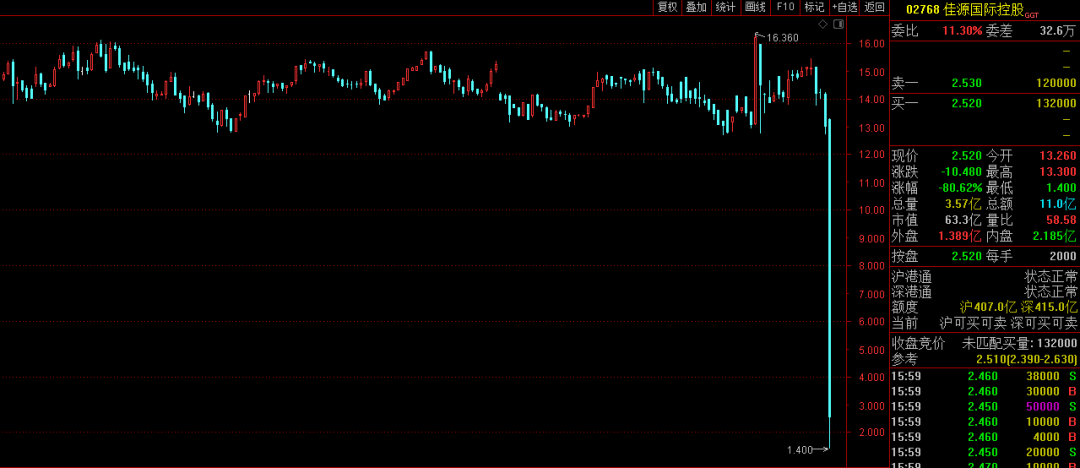Click the trade row 2.460 10000 B
The image size is (1080, 468).
pos(984,422)
